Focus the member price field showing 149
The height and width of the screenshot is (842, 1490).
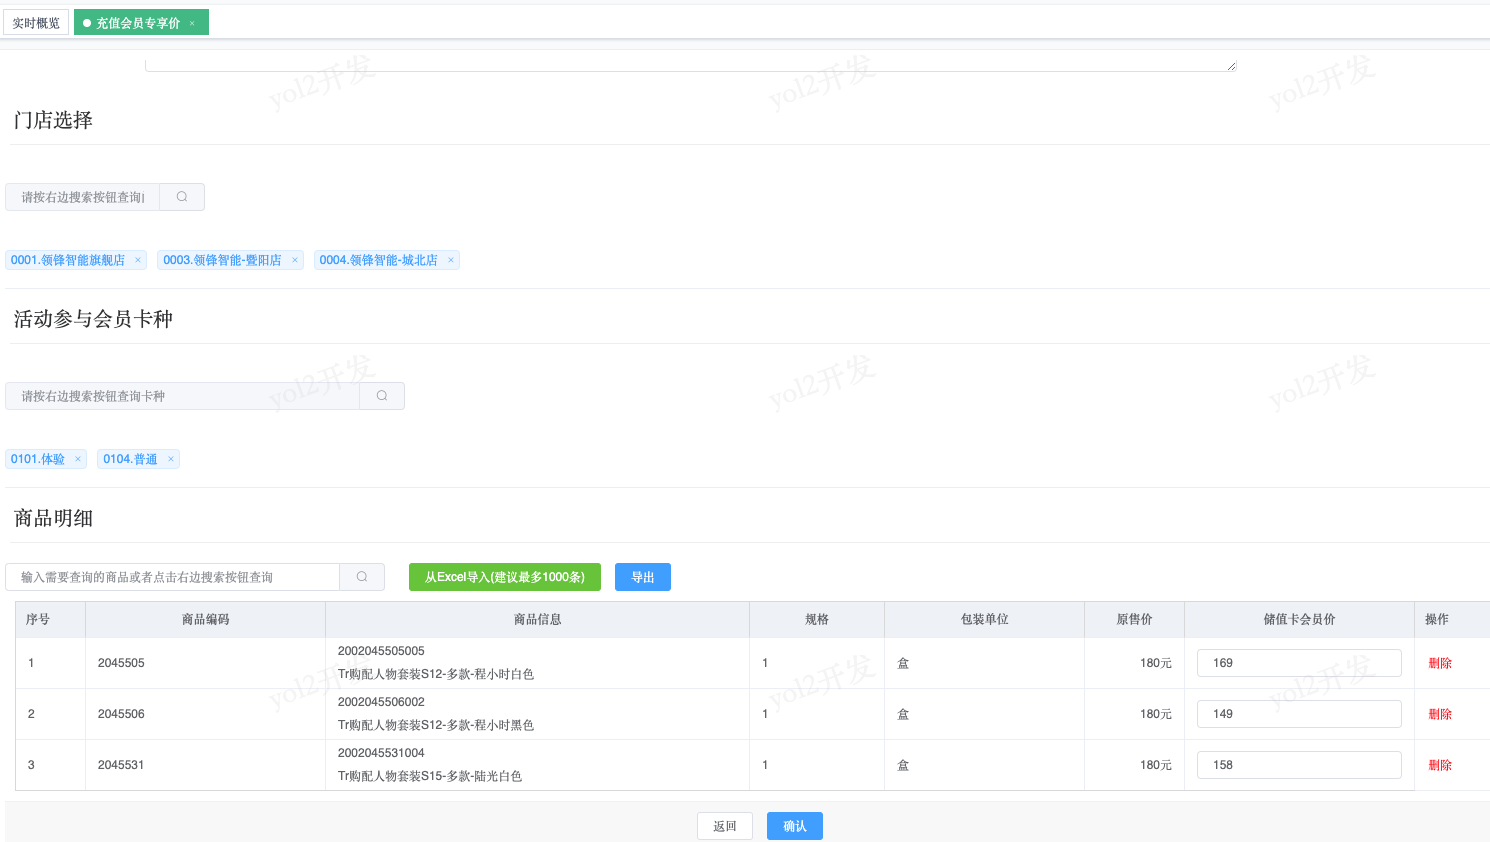(x=1298, y=714)
